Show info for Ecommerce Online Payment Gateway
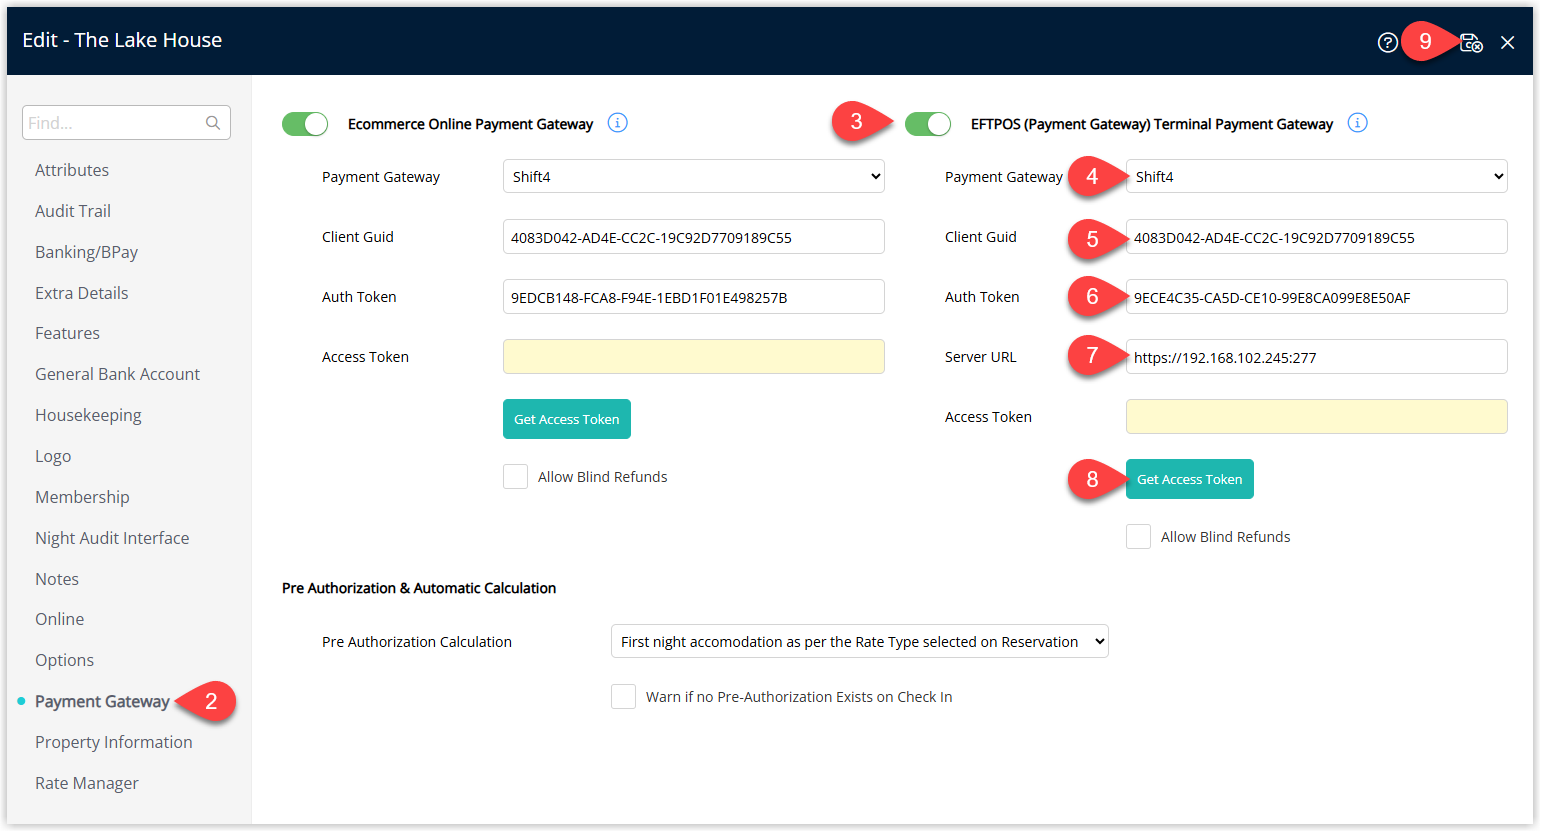1541x832 pixels. 618,123
